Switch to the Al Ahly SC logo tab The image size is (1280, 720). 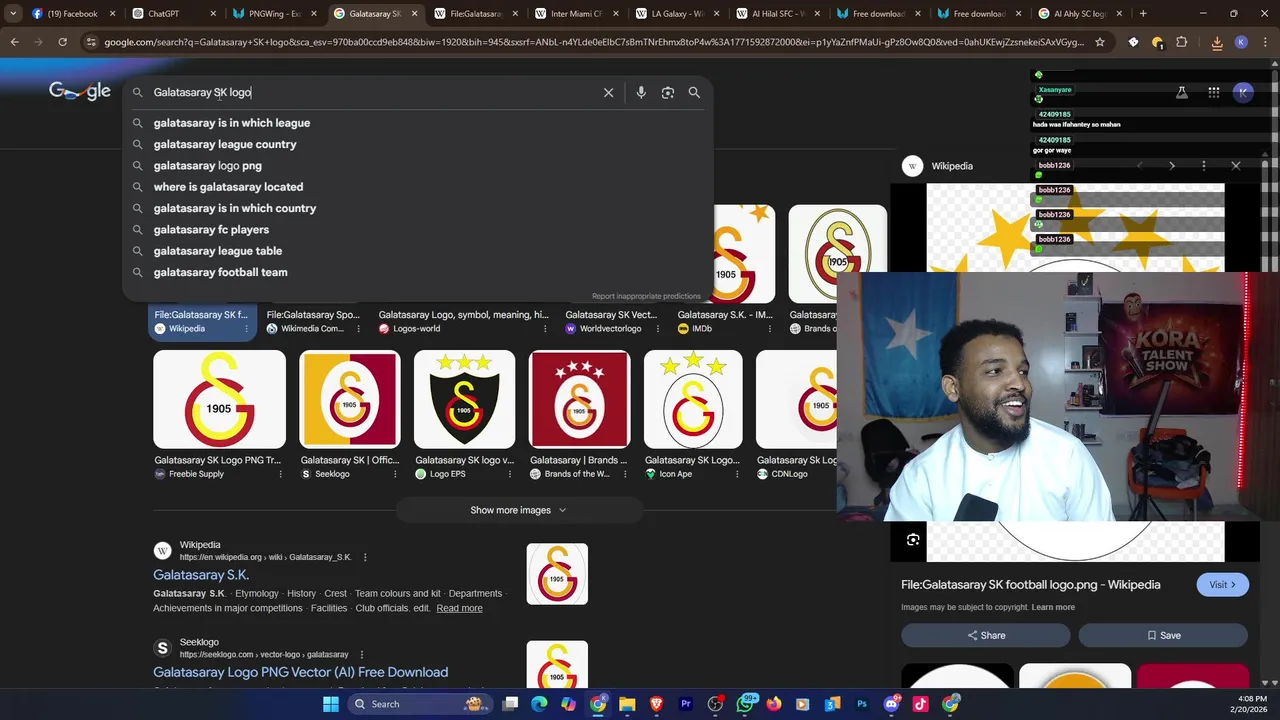tap(1078, 14)
